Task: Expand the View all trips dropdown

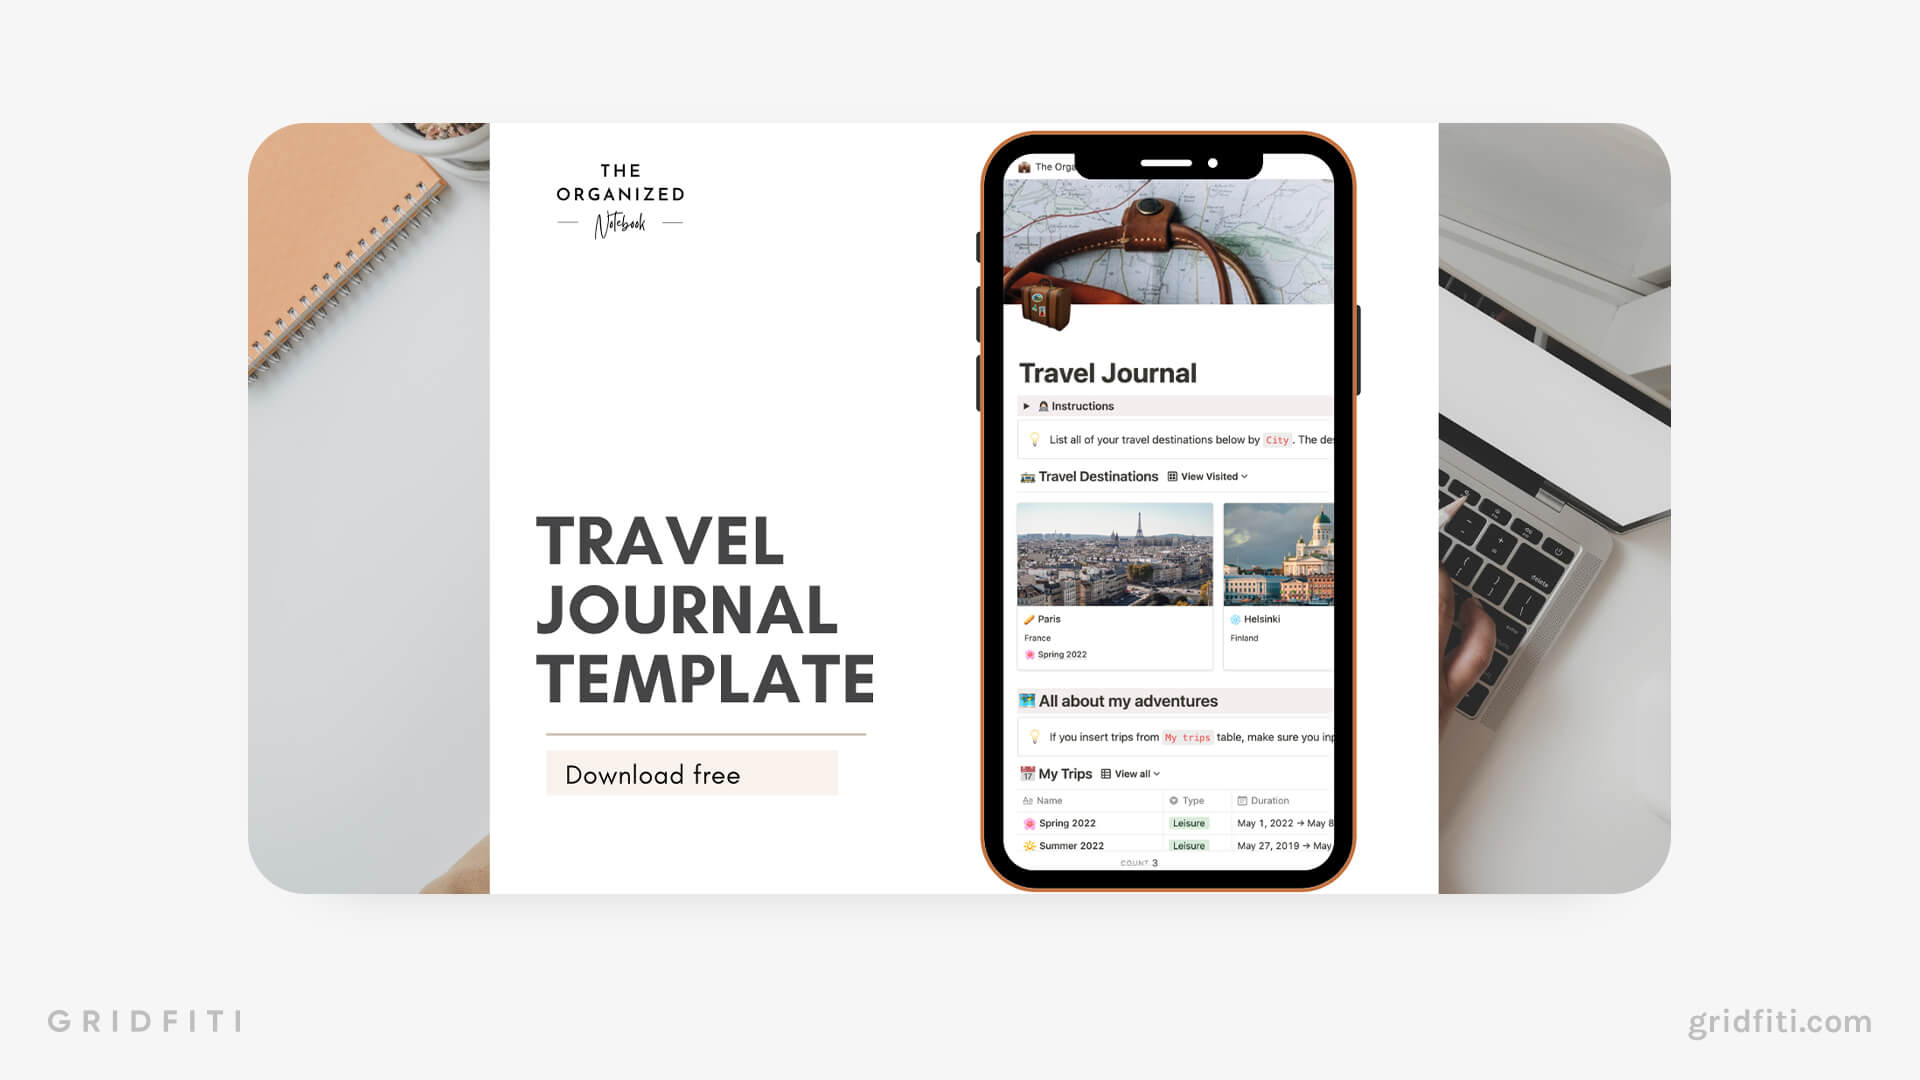Action: coord(1131,773)
